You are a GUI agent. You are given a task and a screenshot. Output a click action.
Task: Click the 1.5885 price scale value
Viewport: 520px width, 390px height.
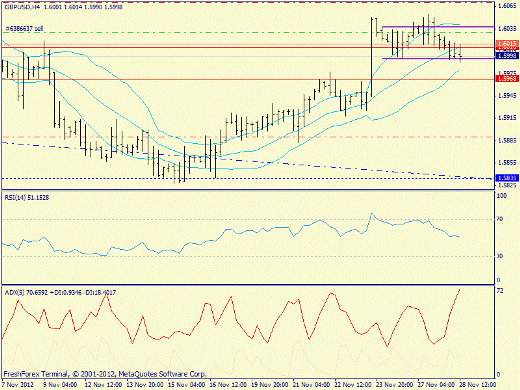coord(507,140)
